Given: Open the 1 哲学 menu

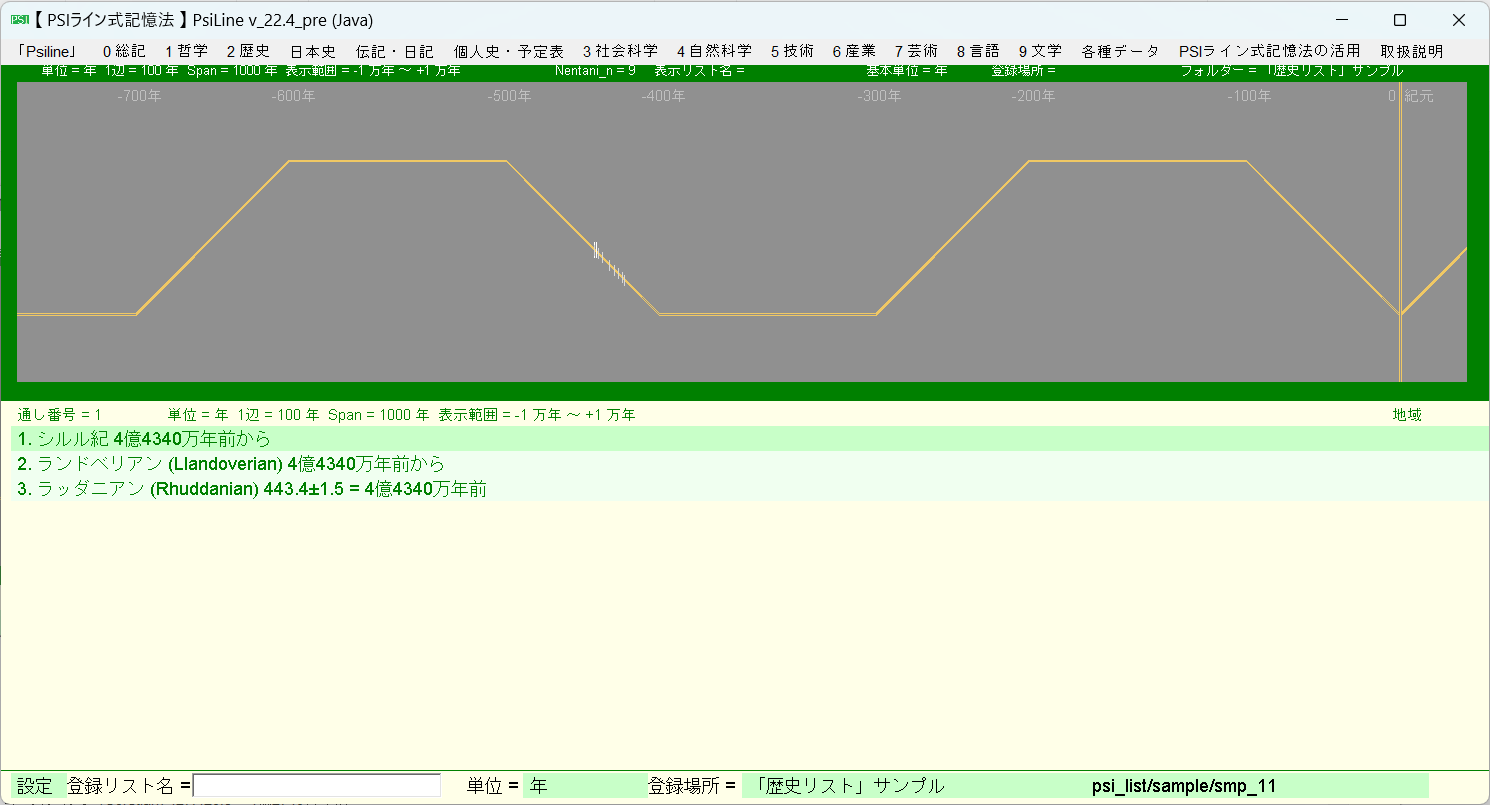Looking at the screenshot, I should (187, 51).
